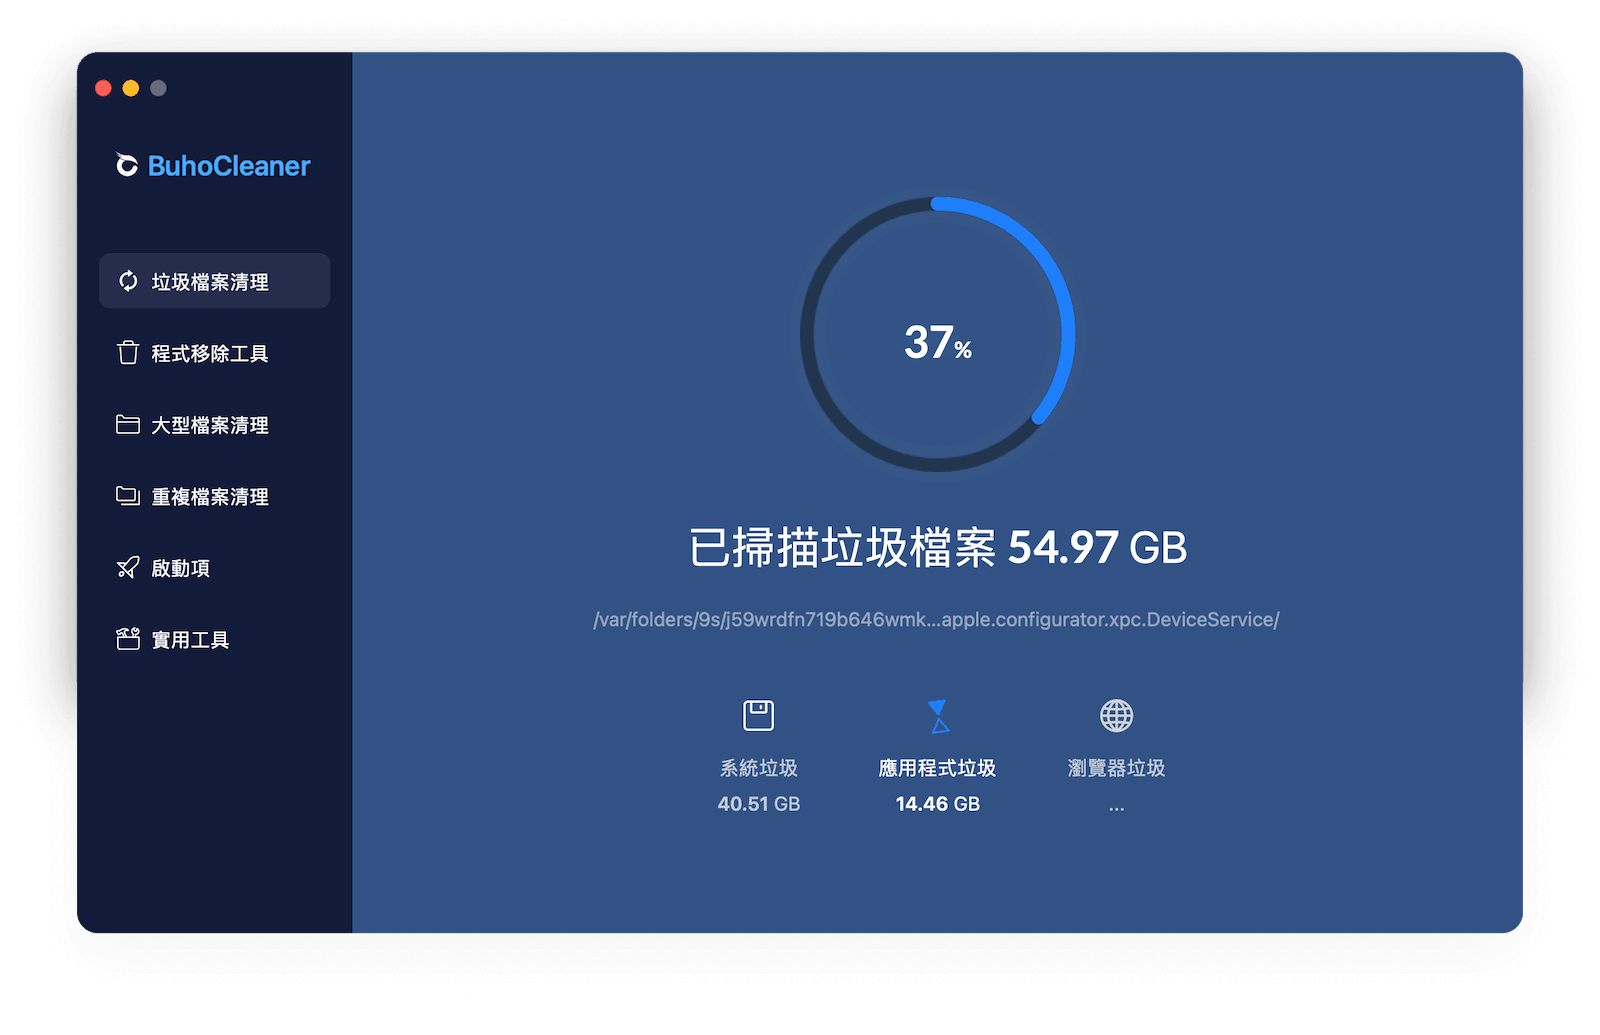Click the 14.46 GB value
The height and width of the screenshot is (1035, 1600).
(x=938, y=804)
